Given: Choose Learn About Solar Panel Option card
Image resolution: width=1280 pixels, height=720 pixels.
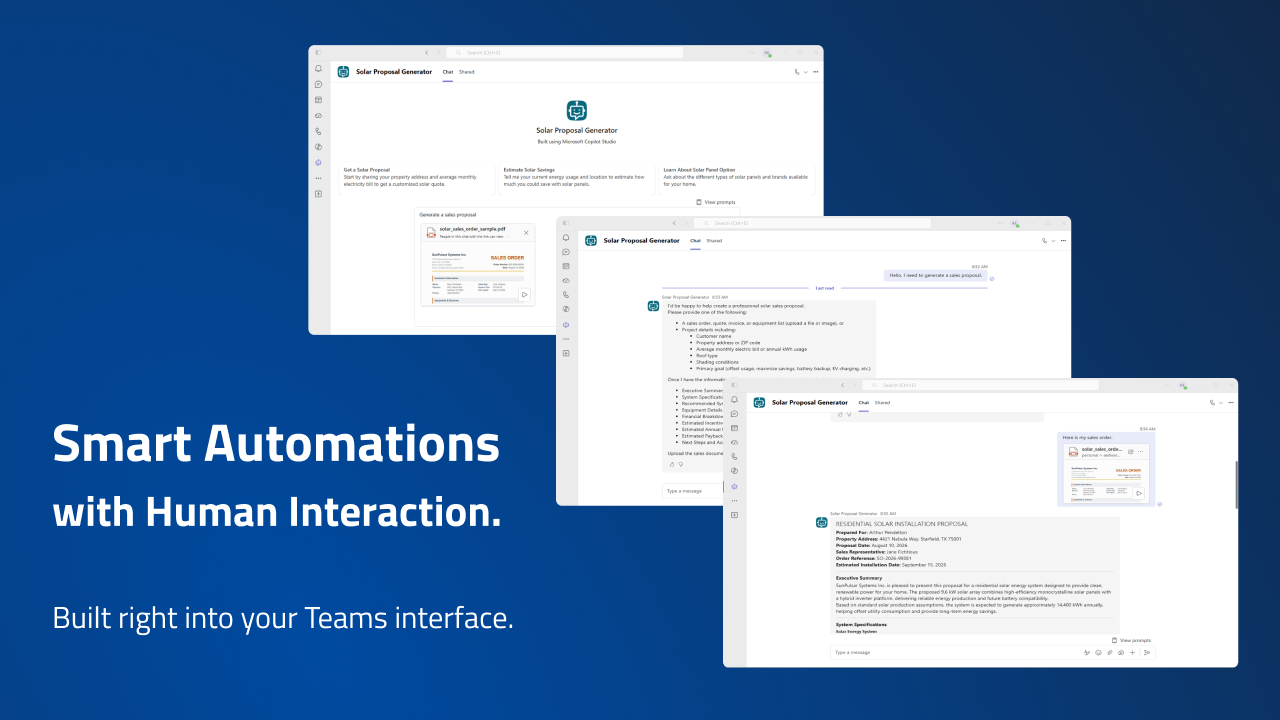Looking at the screenshot, I should coord(737,178).
